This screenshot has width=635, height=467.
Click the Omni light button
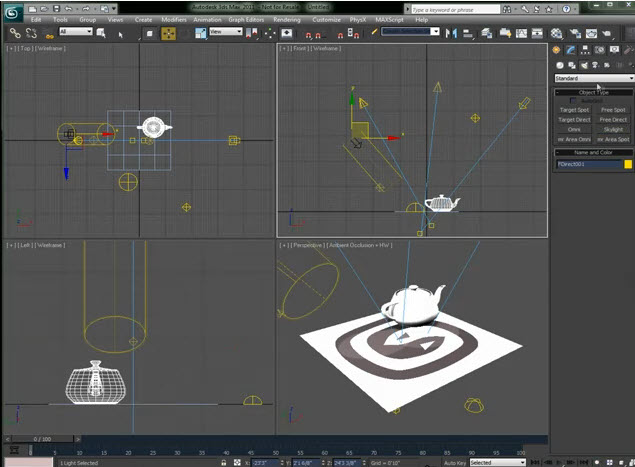pos(574,129)
